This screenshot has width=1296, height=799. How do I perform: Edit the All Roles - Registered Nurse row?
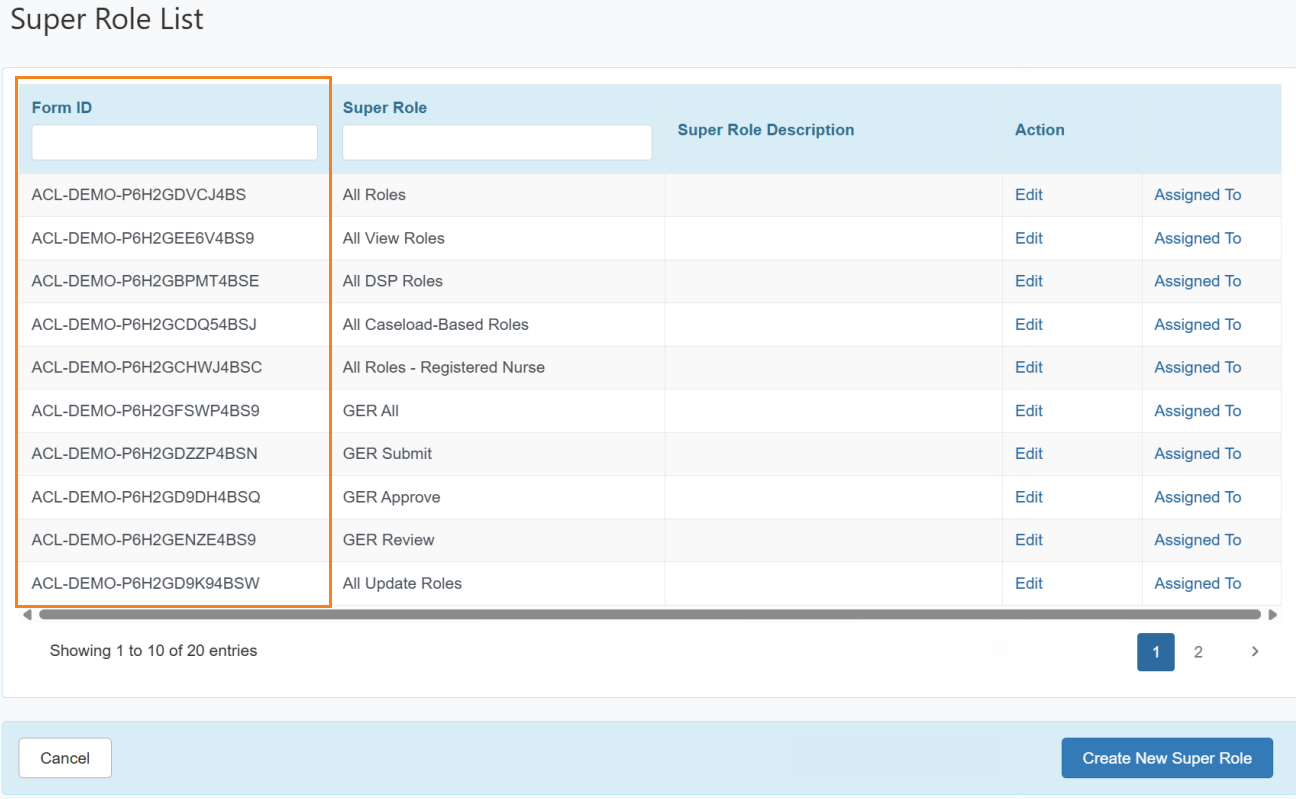(1029, 367)
